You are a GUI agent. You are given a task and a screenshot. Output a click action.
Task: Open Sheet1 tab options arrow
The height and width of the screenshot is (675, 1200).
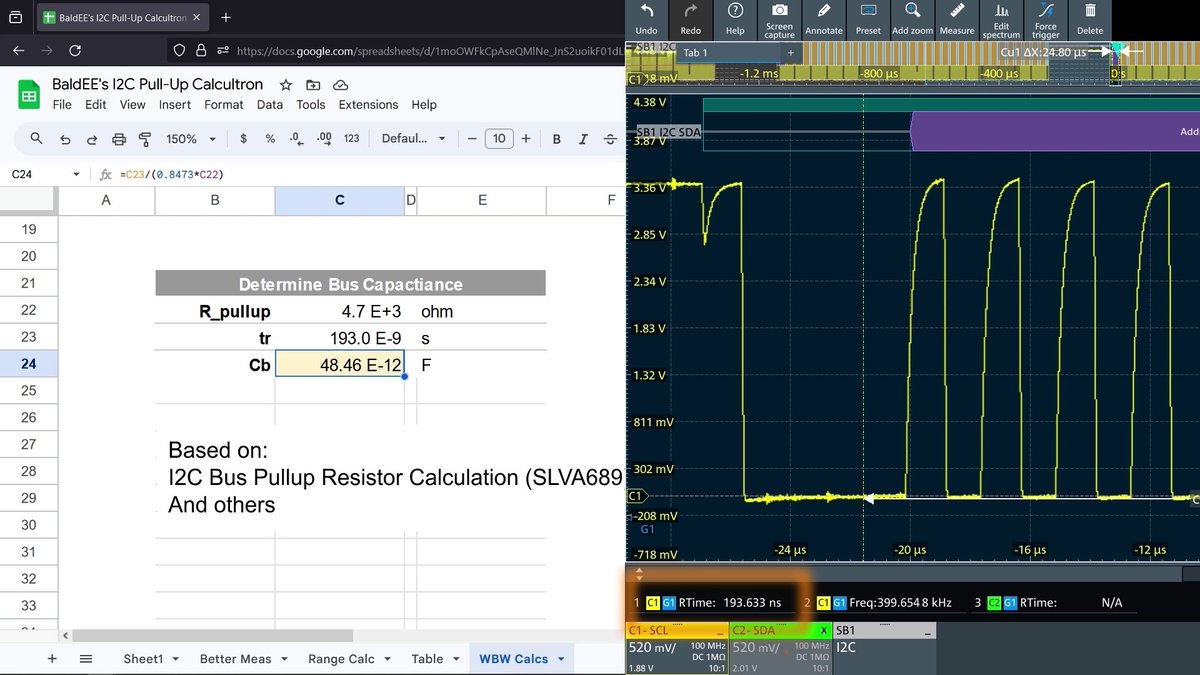176,659
